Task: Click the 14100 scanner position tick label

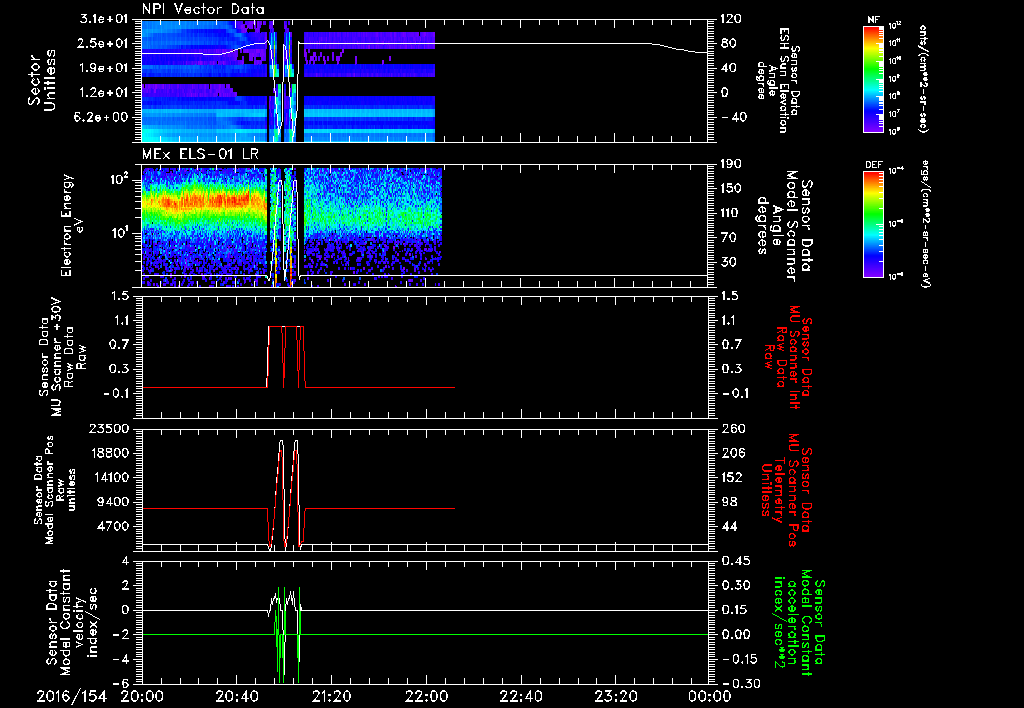Action: pyautogui.click(x=109, y=477)
